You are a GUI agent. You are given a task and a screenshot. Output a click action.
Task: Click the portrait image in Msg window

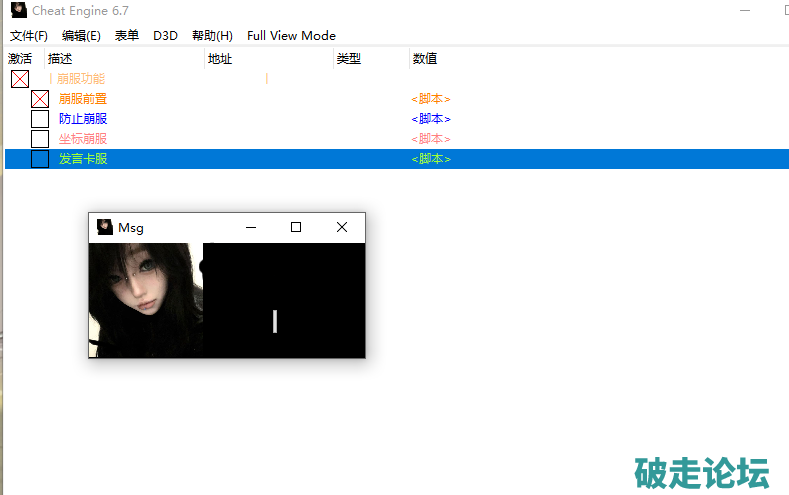145,299
